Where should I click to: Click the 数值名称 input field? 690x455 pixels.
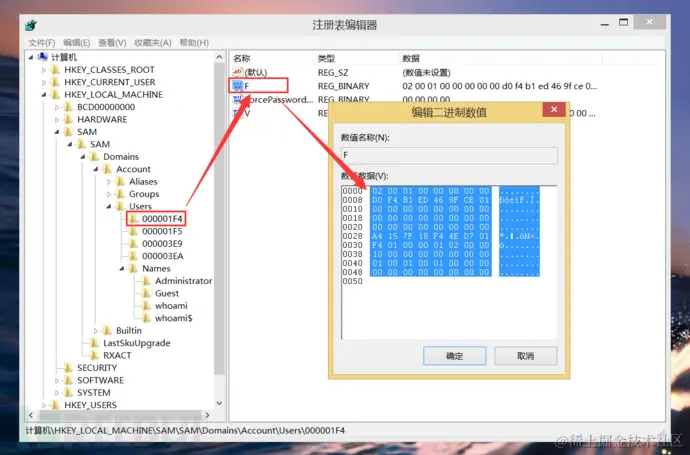pos(449,155)
